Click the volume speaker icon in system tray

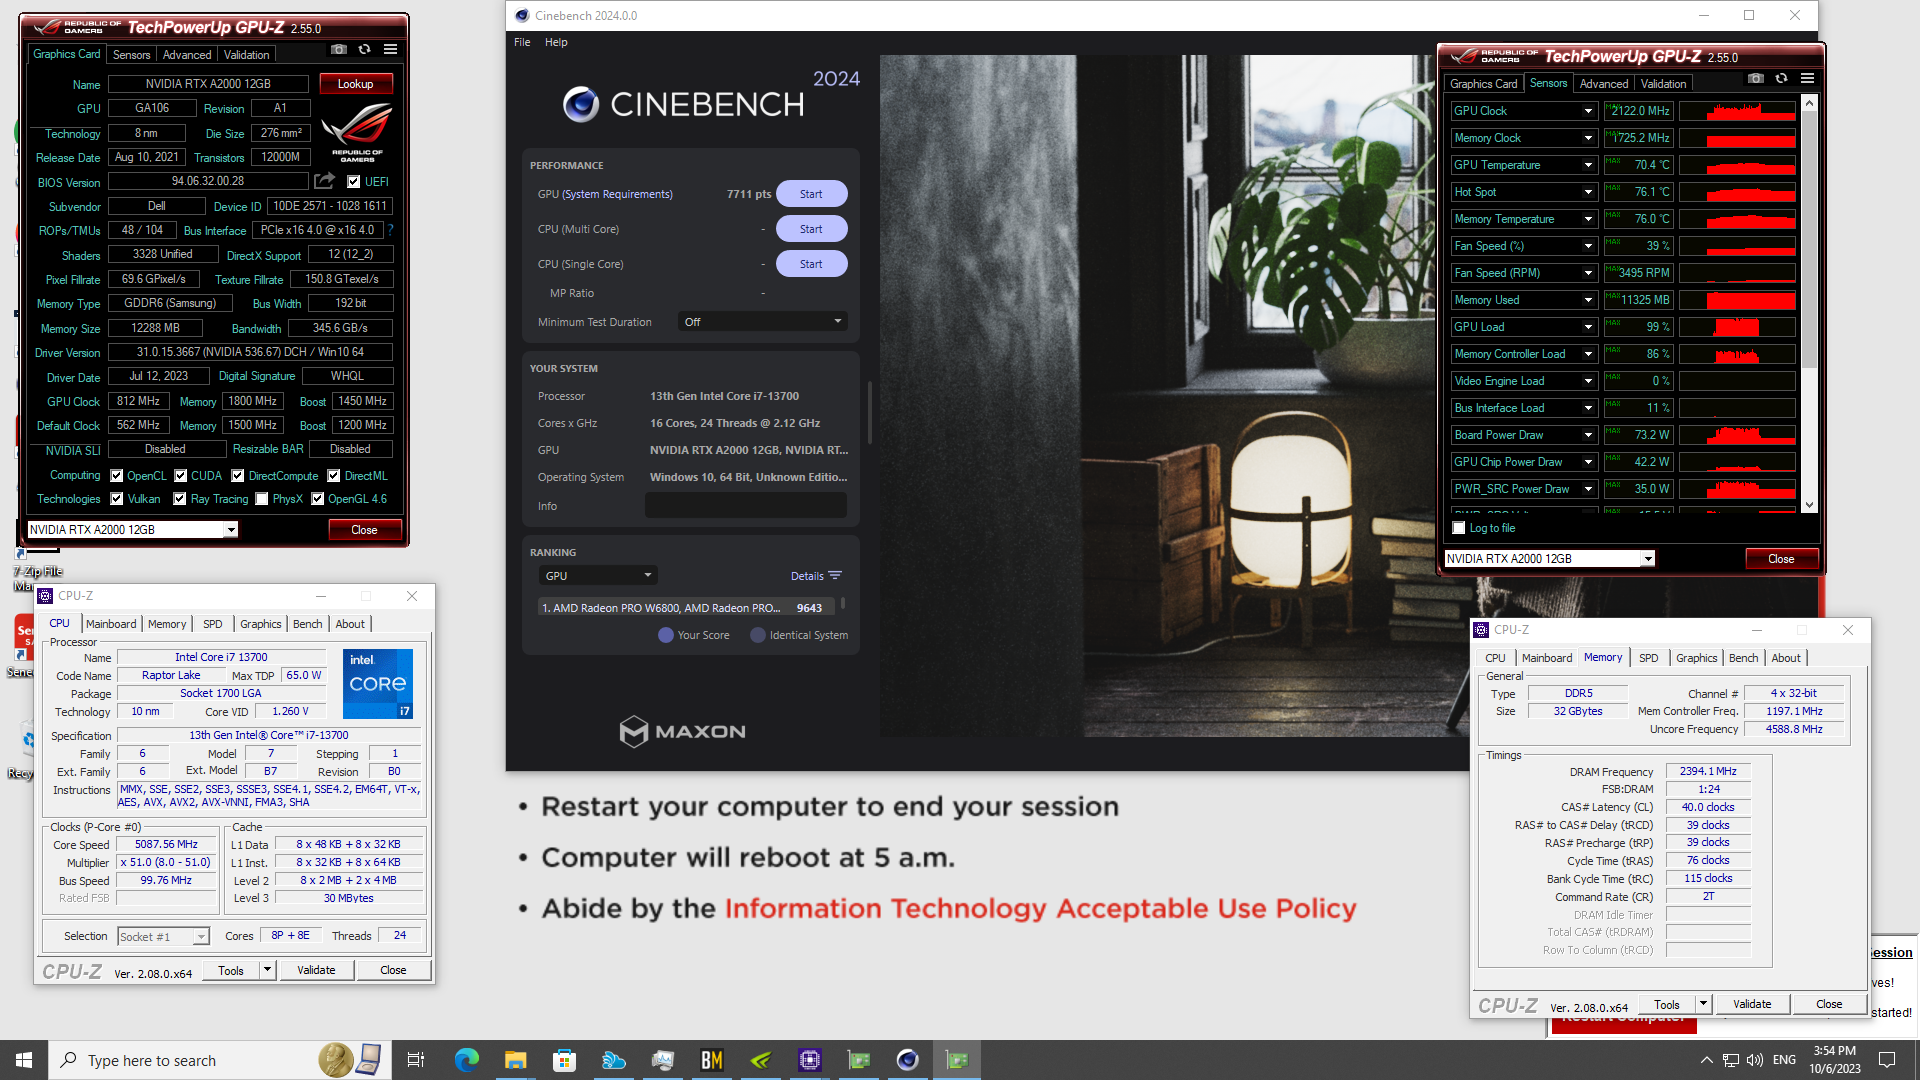pos(1755,1060)
